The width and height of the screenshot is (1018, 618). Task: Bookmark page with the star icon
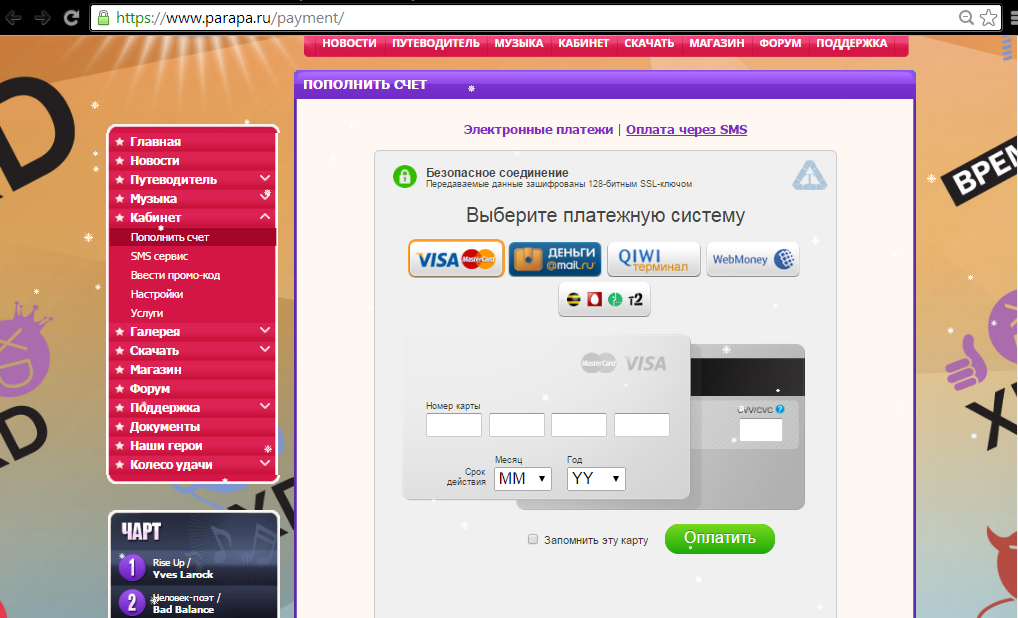pos(989,18)
